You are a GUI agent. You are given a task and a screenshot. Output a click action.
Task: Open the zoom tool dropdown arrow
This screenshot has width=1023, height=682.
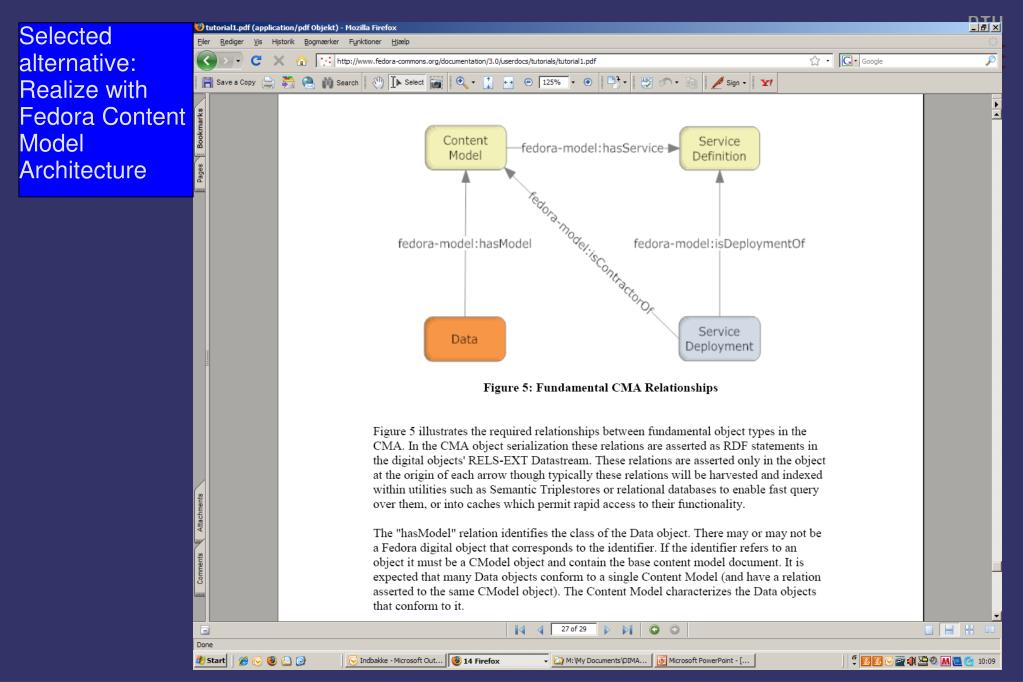coord(473,83)
